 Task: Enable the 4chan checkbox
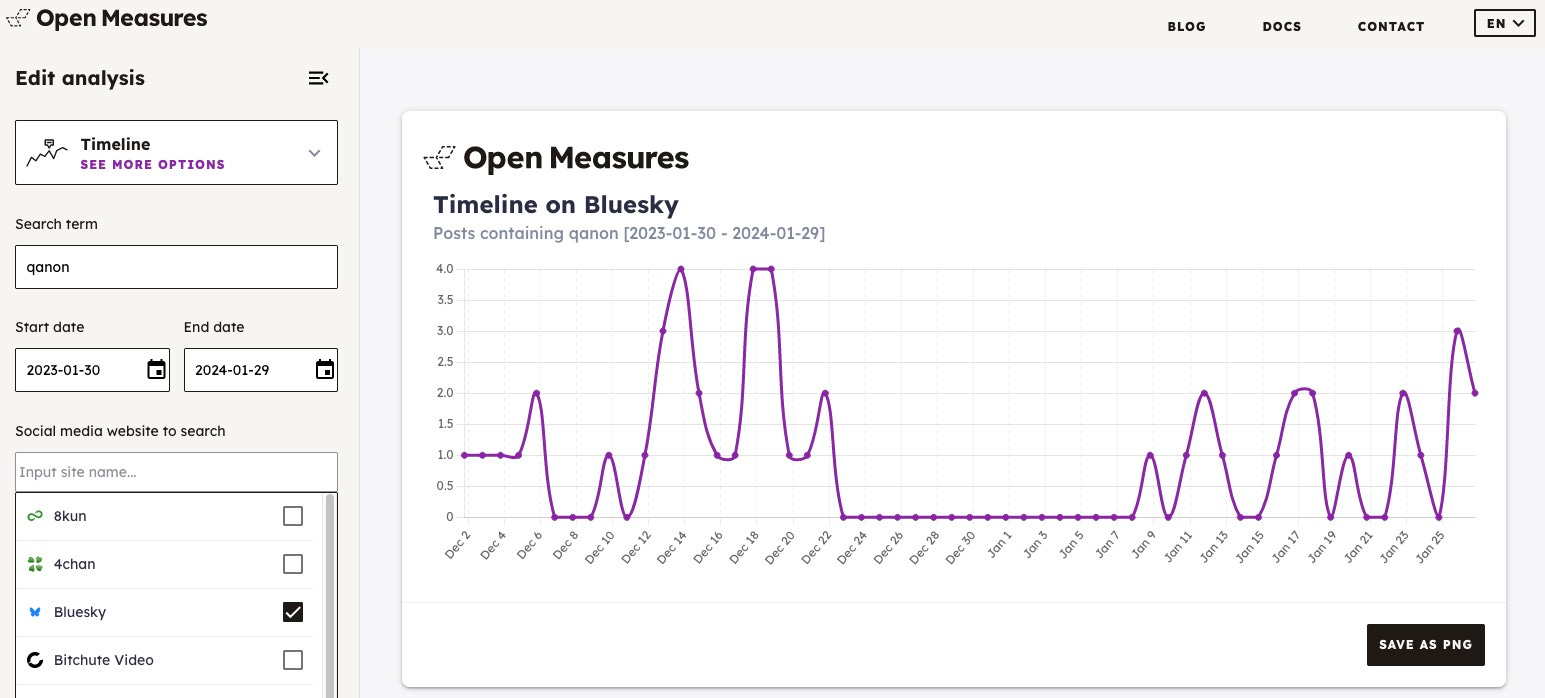(x=292, y=564)
